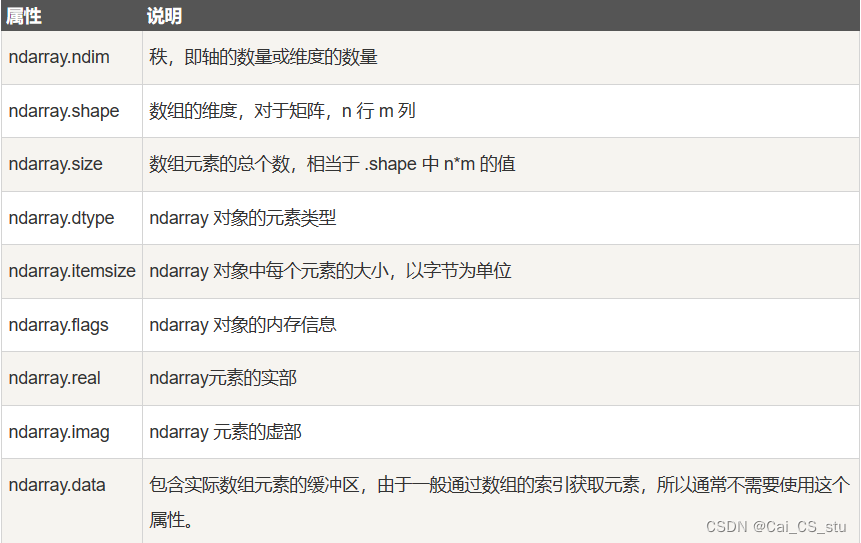Click the ndarray.flags cell
This screenshot has height=543, width=861.
coord(72,325)
